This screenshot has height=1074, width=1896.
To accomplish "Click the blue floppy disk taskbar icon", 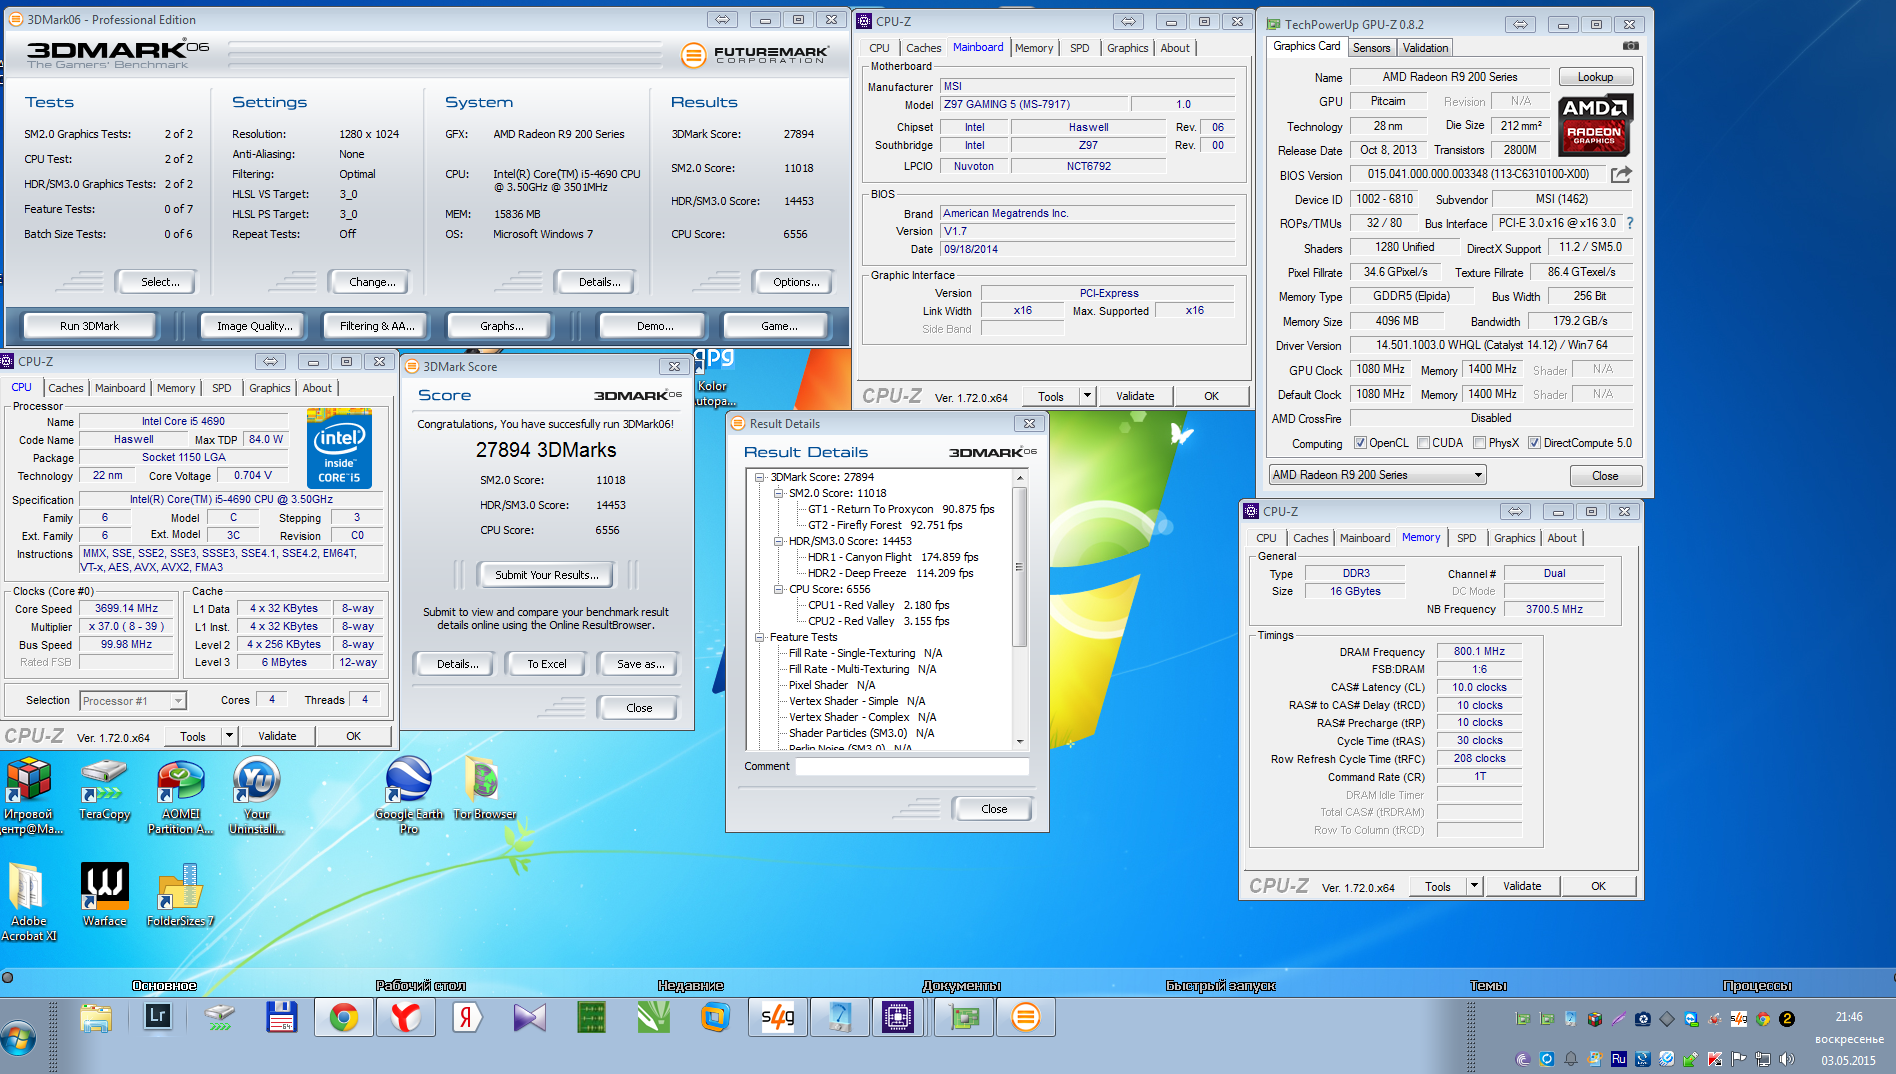I will [282, 1018].
